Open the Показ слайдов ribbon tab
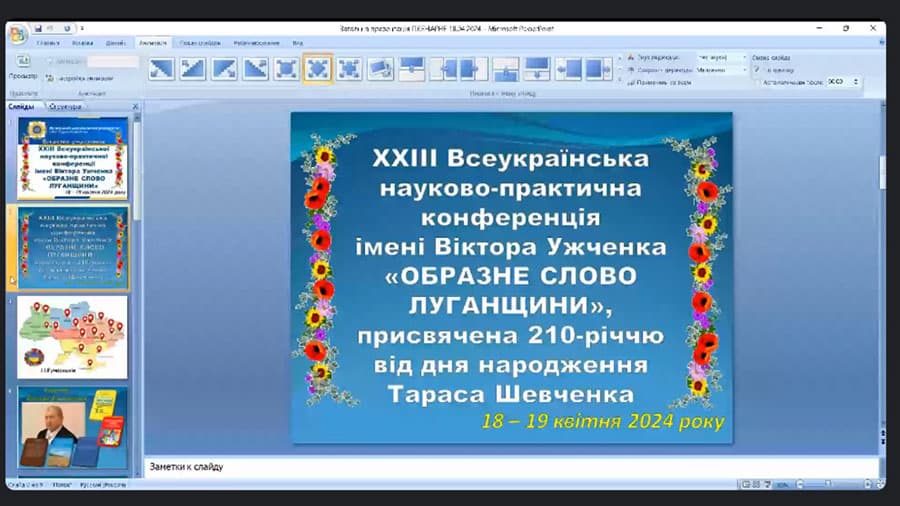The image size is (900, 506). click(x=200, y=43)
